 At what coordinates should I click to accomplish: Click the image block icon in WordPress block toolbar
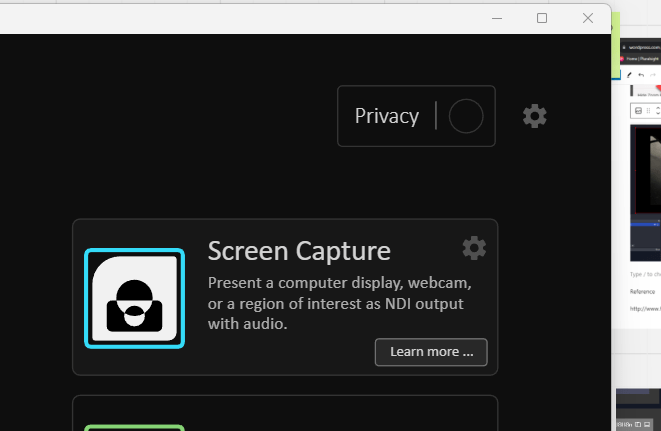tap(638, 111)
